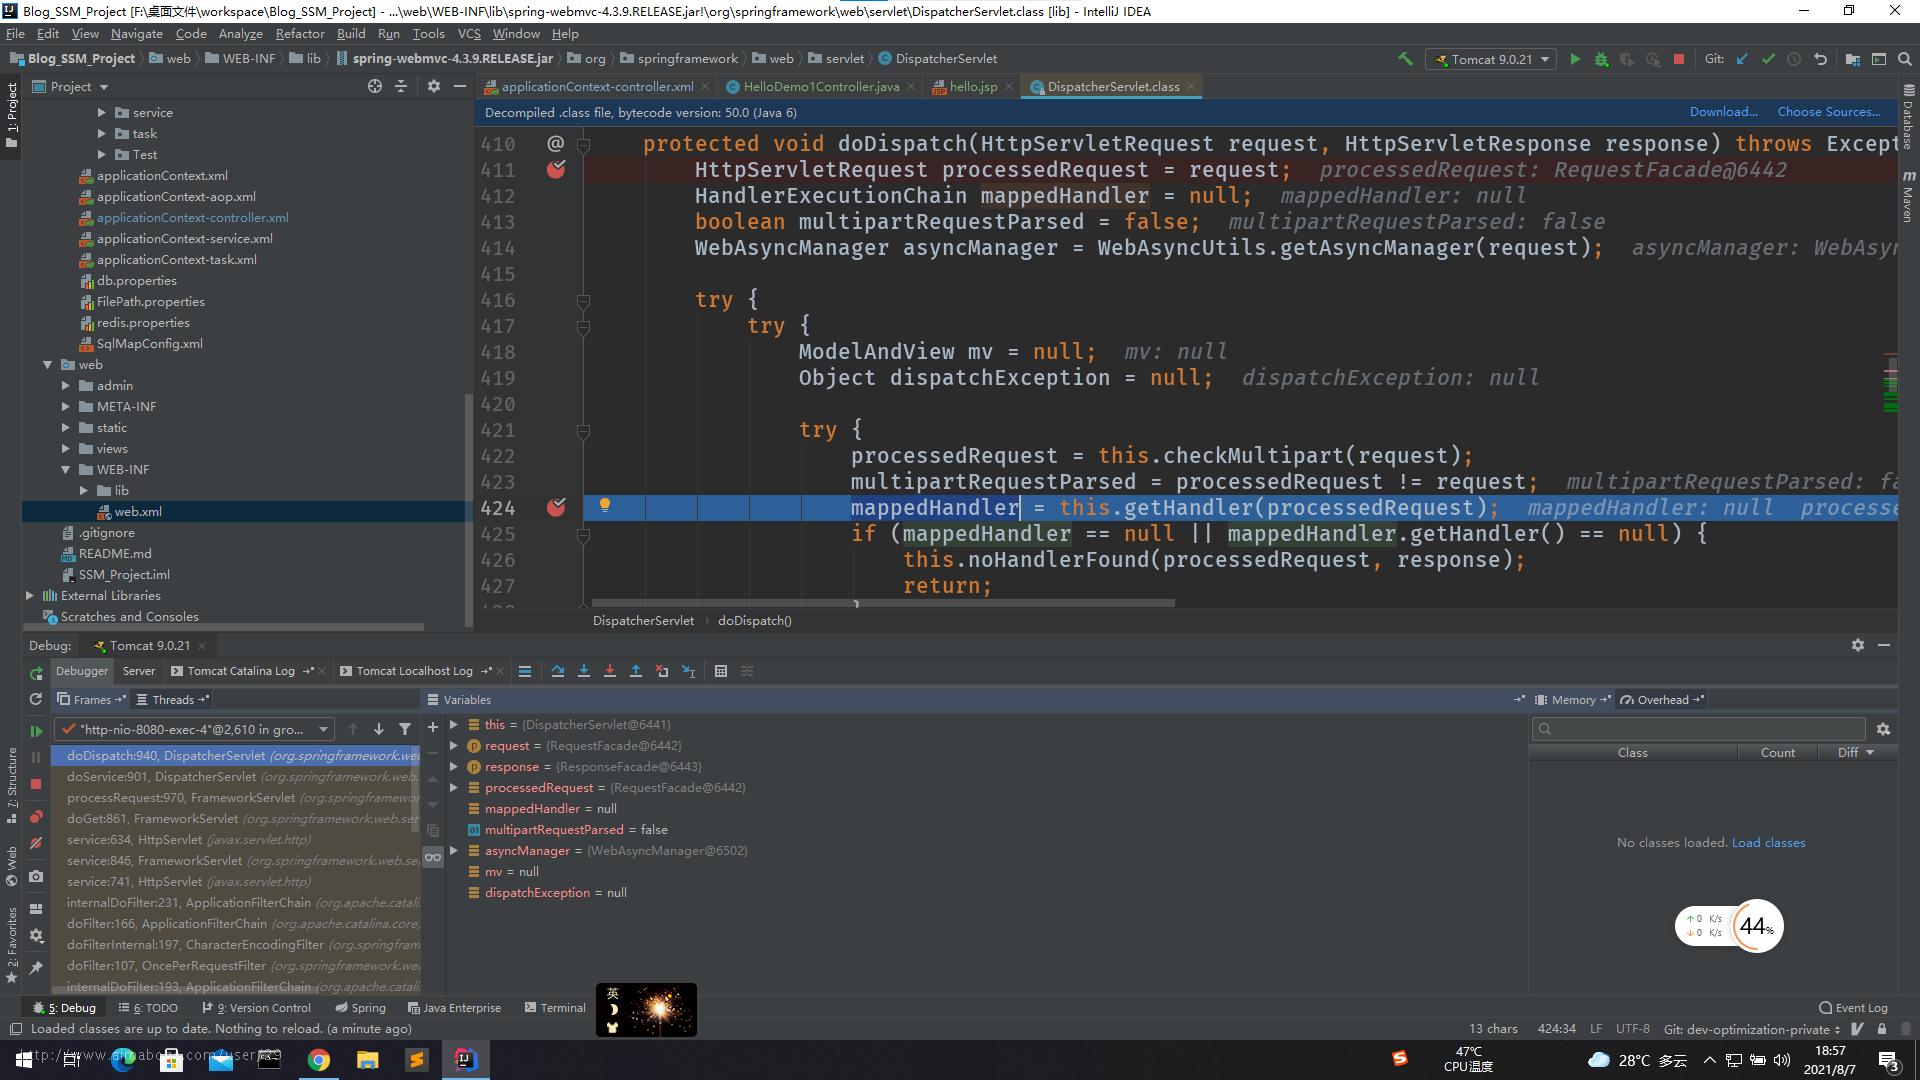
Task: Stop the server with the red square
Action: [x=1679, y=59]
